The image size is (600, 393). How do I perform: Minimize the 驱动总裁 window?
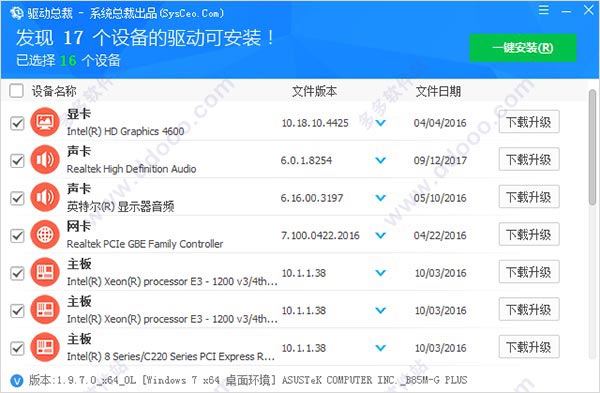click(566, 11)
